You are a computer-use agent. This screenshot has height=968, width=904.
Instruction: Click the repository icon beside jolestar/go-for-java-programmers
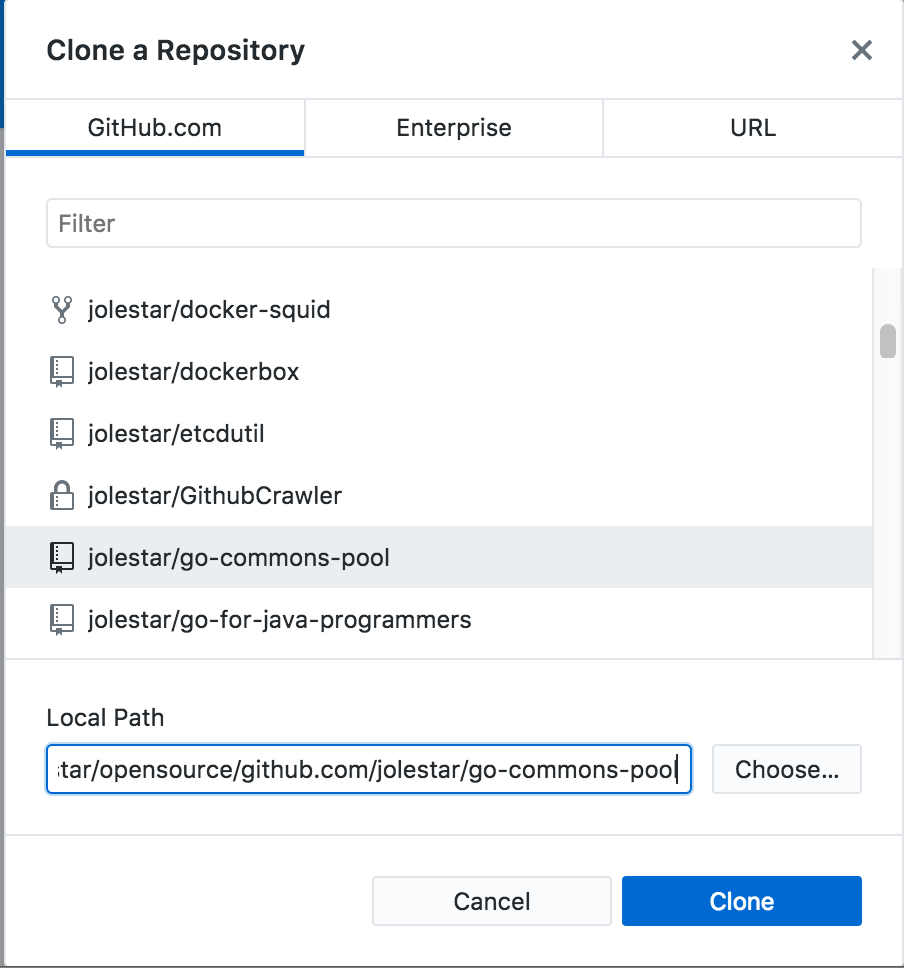point(62,620)
